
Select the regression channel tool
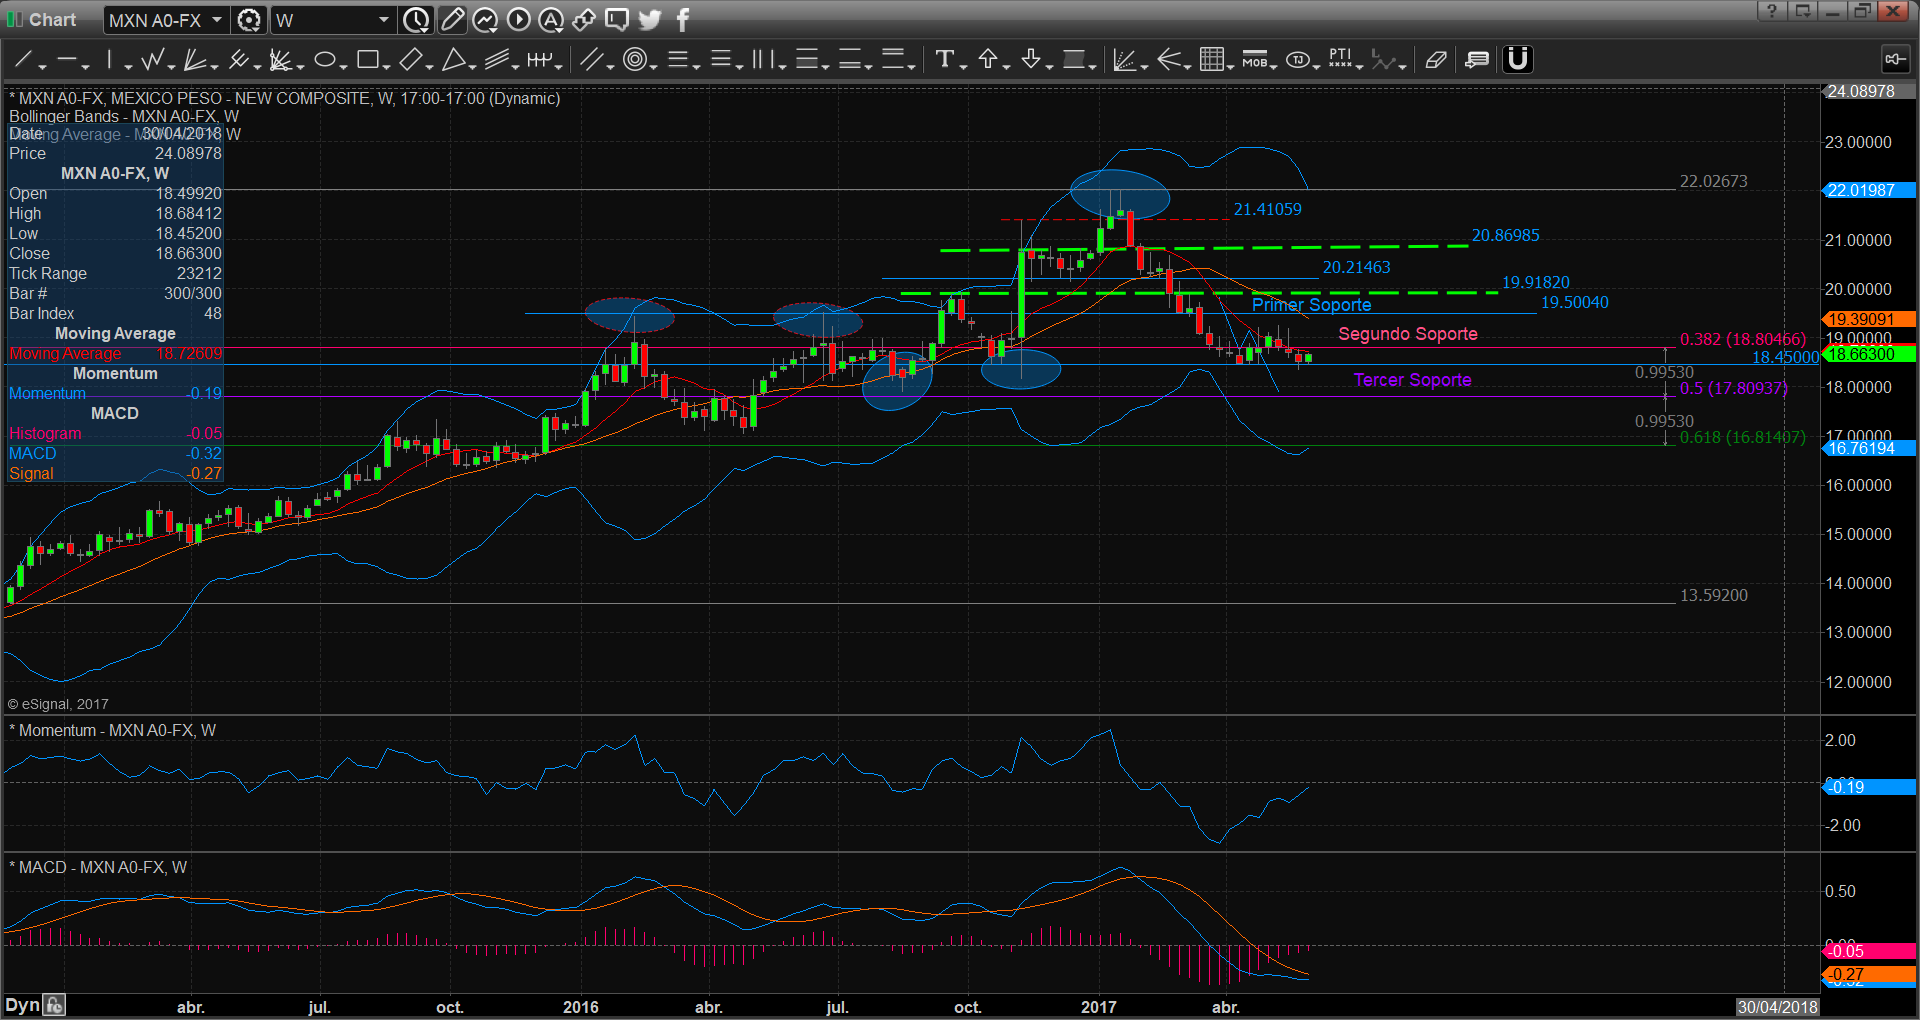click(x=496, y=60)
